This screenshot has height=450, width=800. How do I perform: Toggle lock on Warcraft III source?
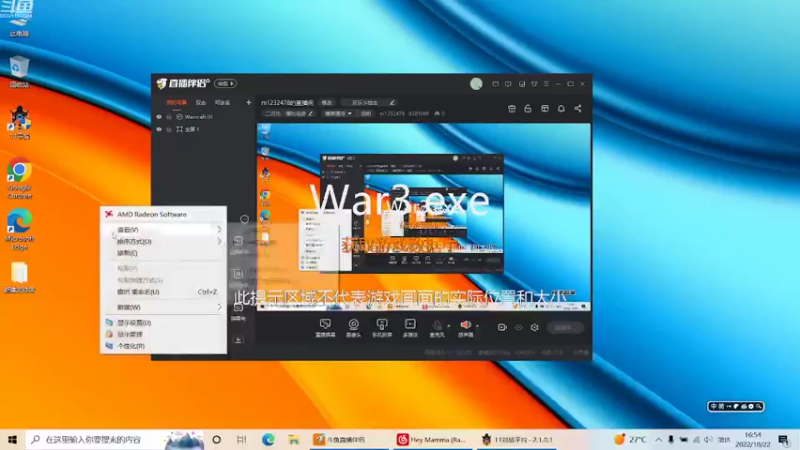pos(169,117)
